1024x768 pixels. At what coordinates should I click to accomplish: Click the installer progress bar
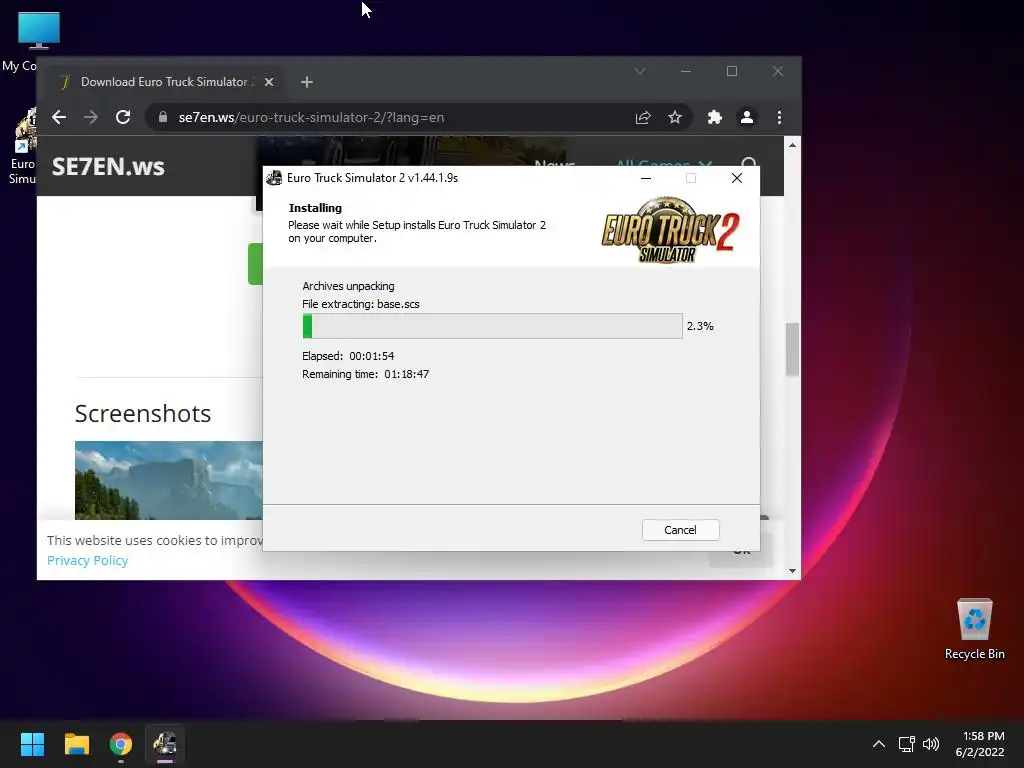[492, 326]
